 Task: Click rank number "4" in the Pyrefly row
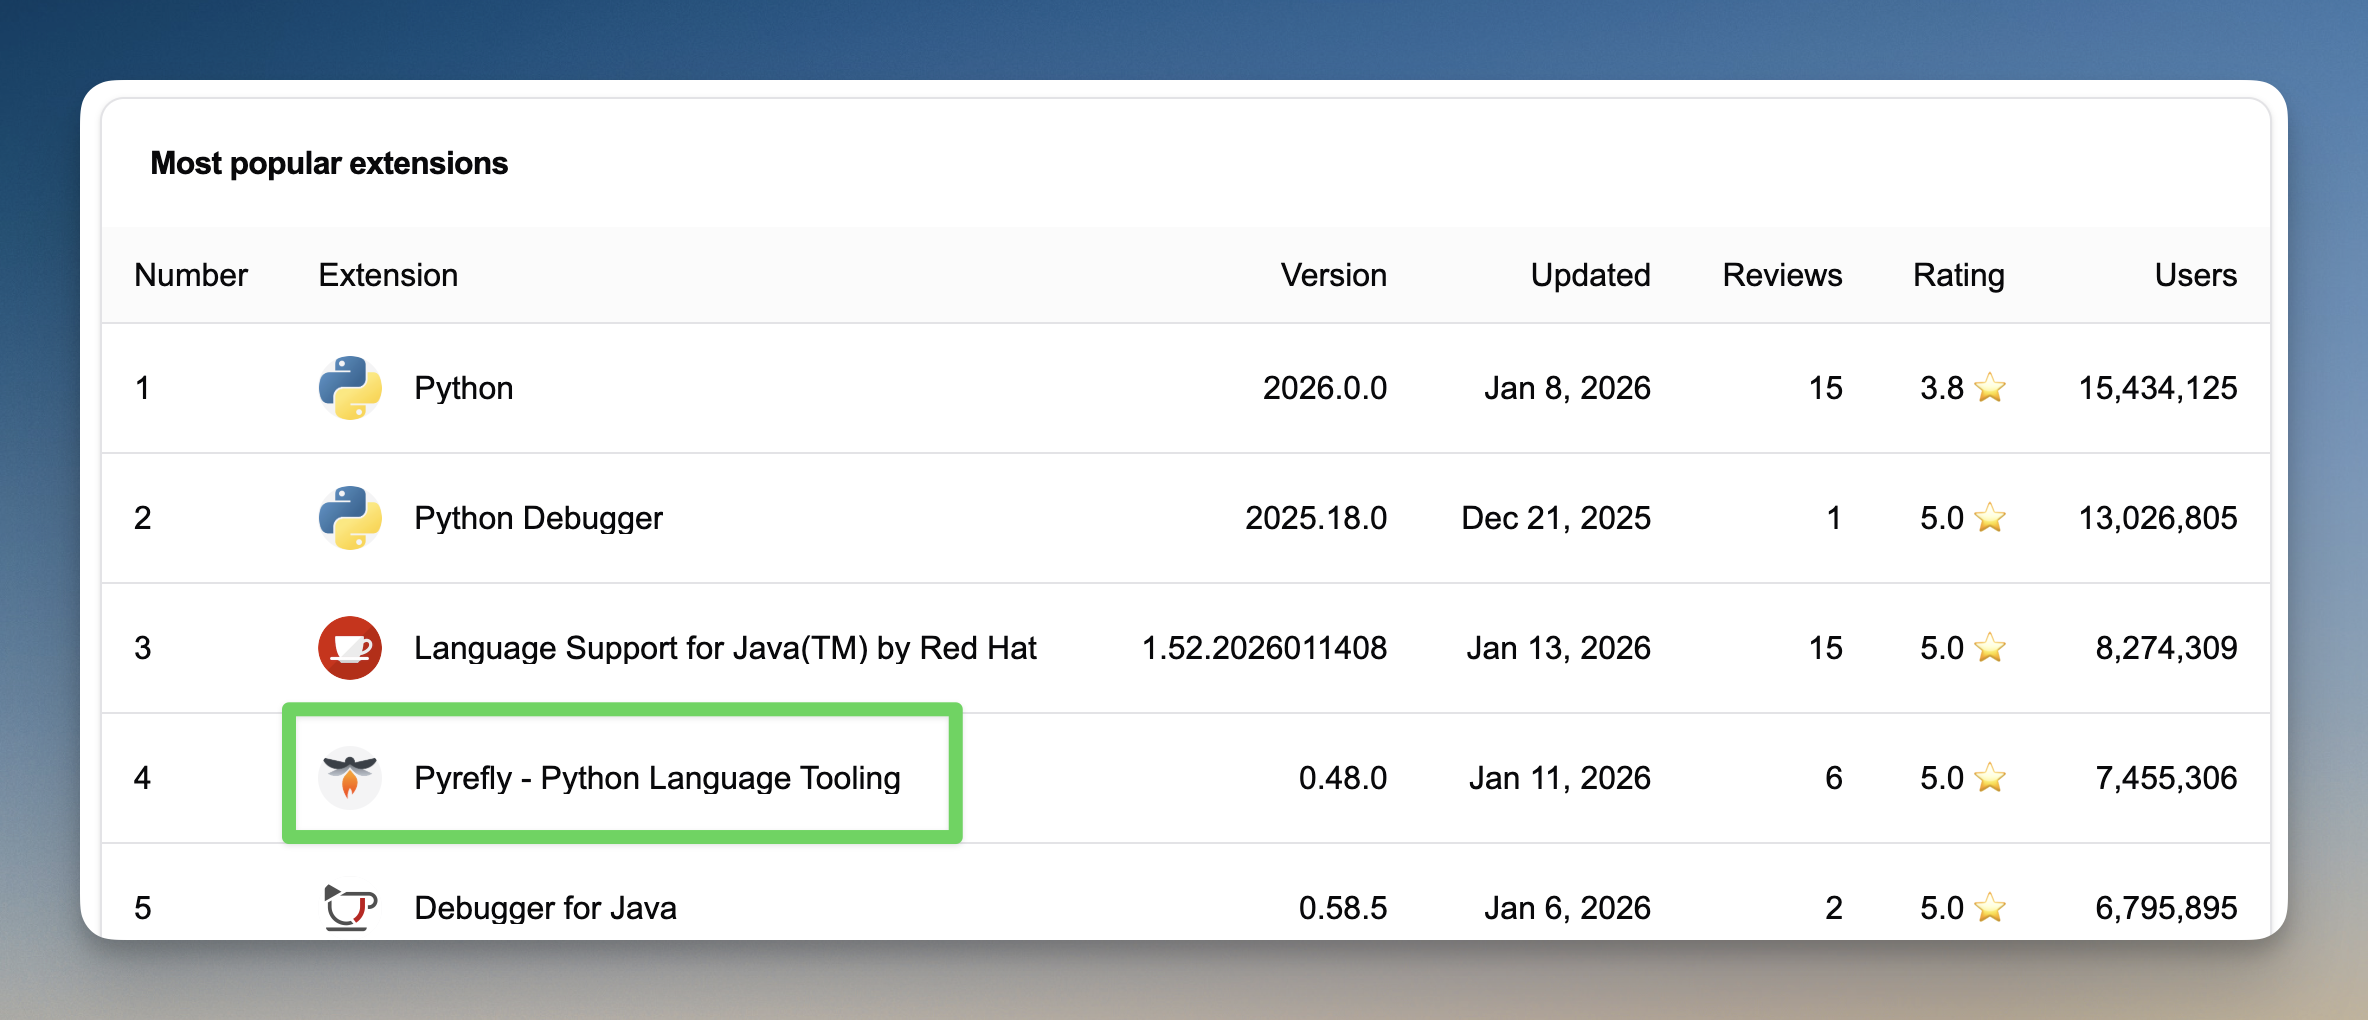[143, 778]
